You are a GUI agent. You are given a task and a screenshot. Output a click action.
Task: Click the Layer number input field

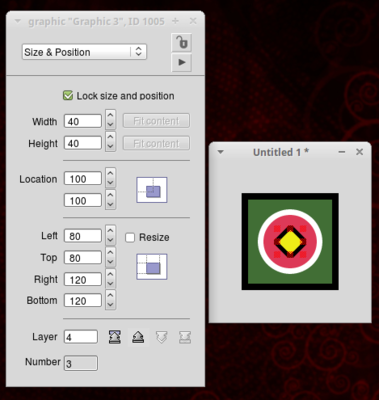coord(81,337)
